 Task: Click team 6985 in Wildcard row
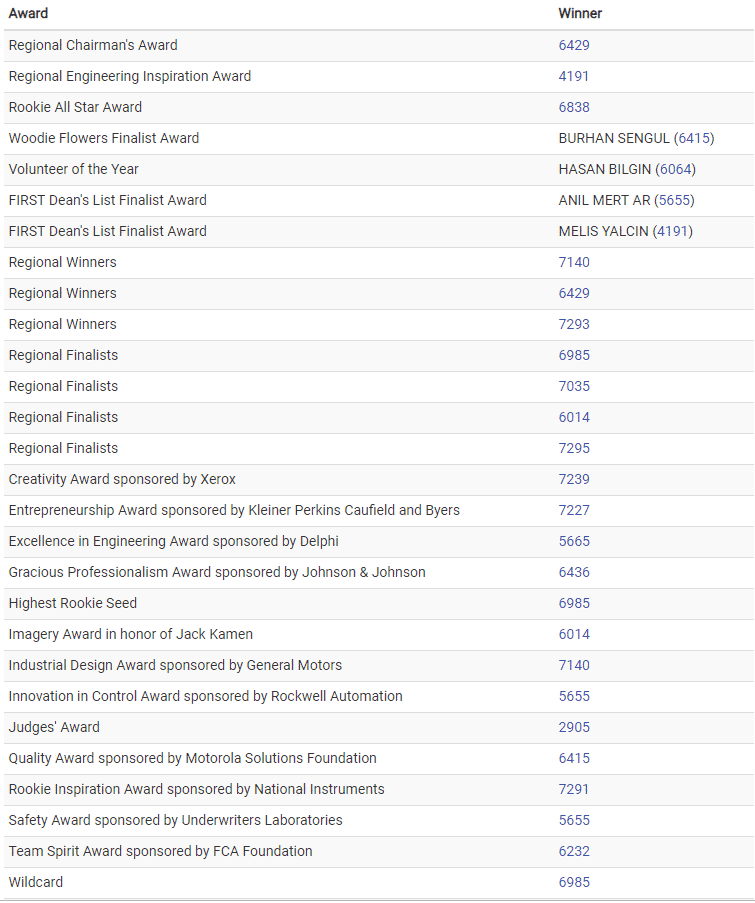[574, 883]
